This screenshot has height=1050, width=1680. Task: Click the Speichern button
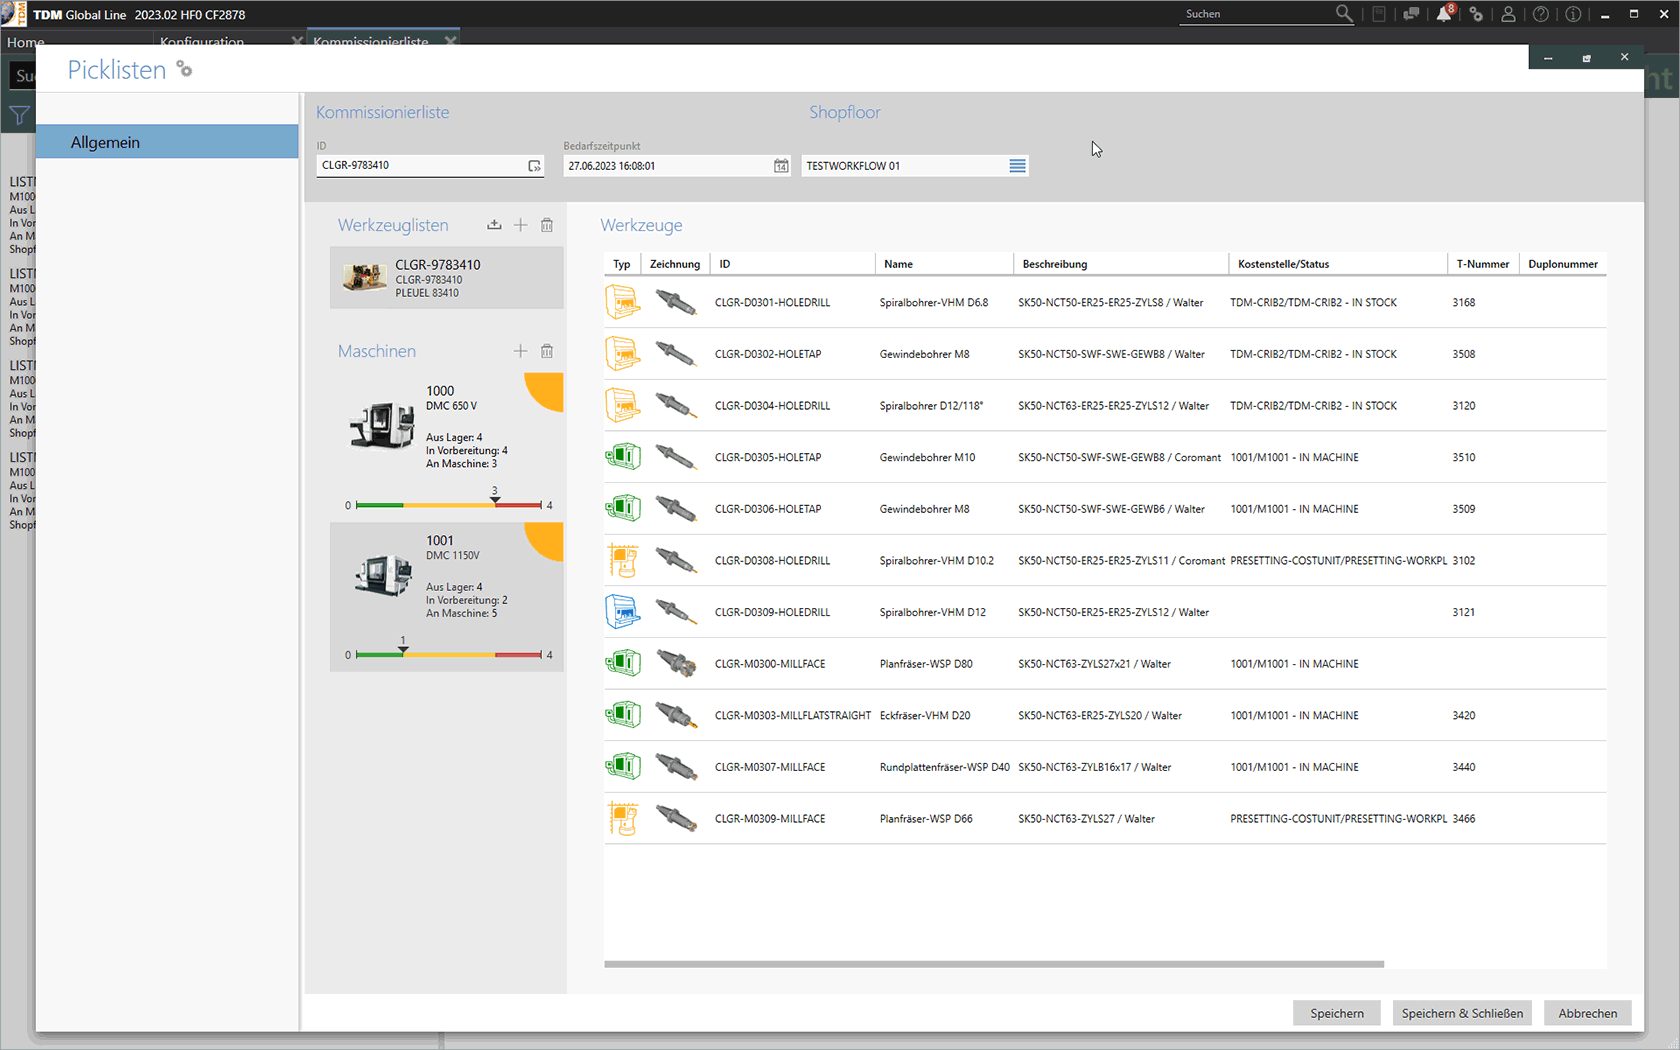click(x=1336, y=1013)
